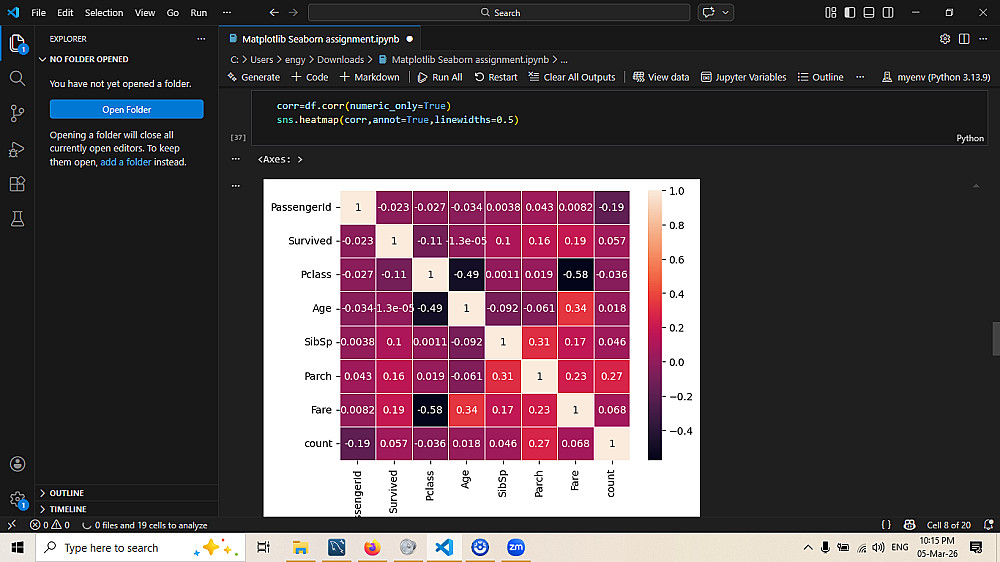Open the Extensions view
Screen dimensions: 1000x562
(17, 184)
